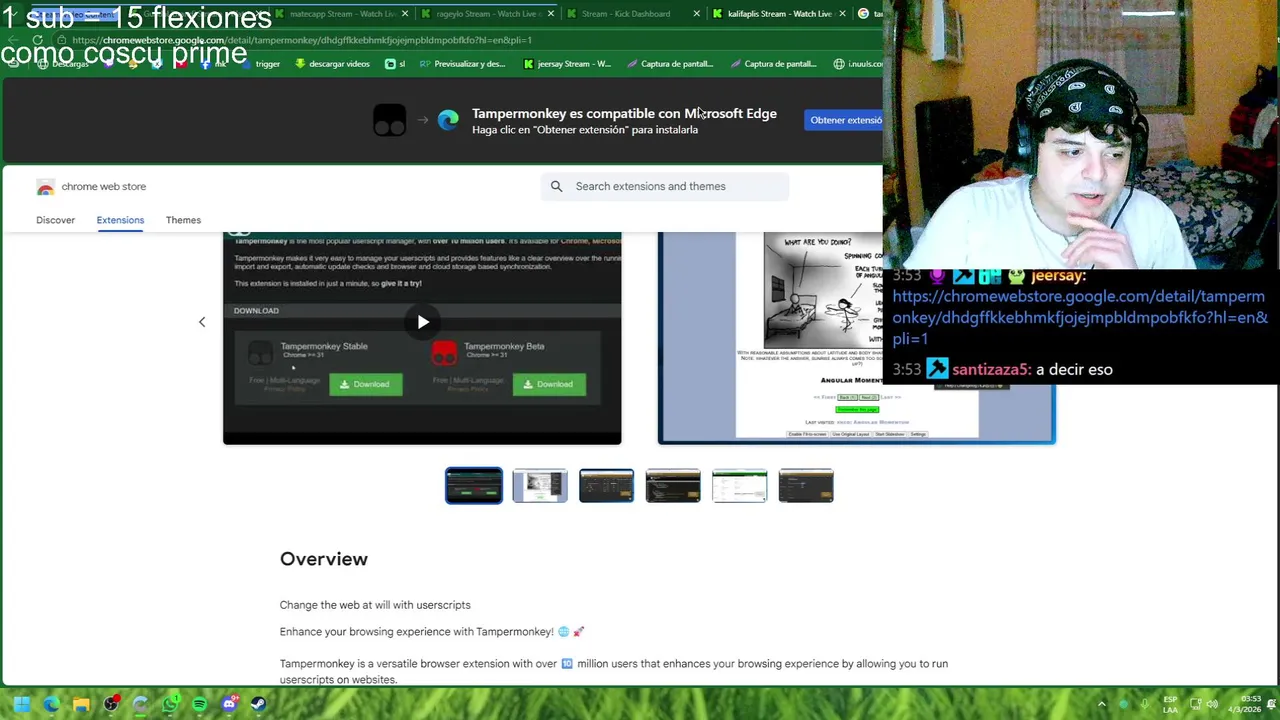Click the Tampermonkey icon in the banner

(x=390, y=120)
